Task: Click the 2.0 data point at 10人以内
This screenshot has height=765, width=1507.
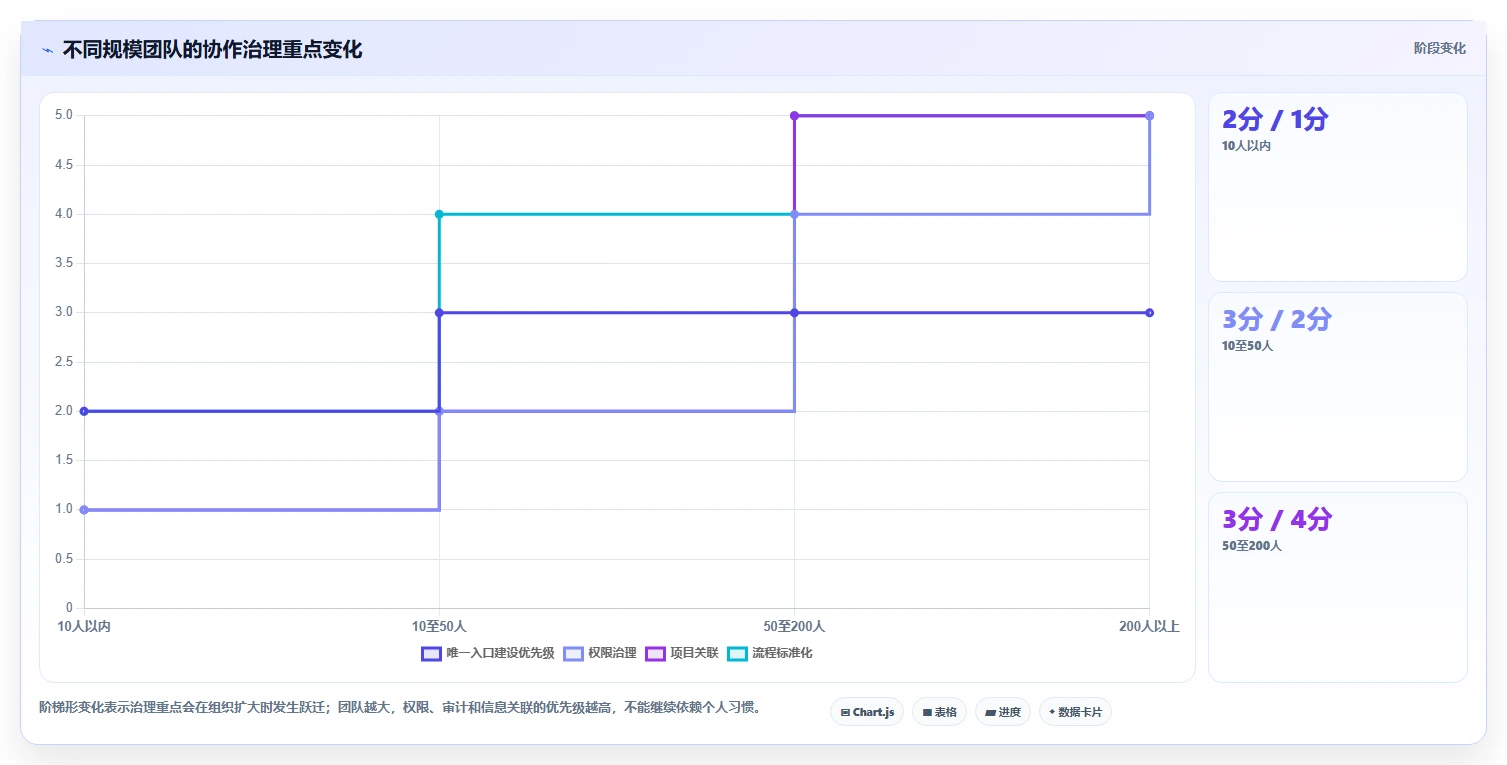Action: coord(84,411)
